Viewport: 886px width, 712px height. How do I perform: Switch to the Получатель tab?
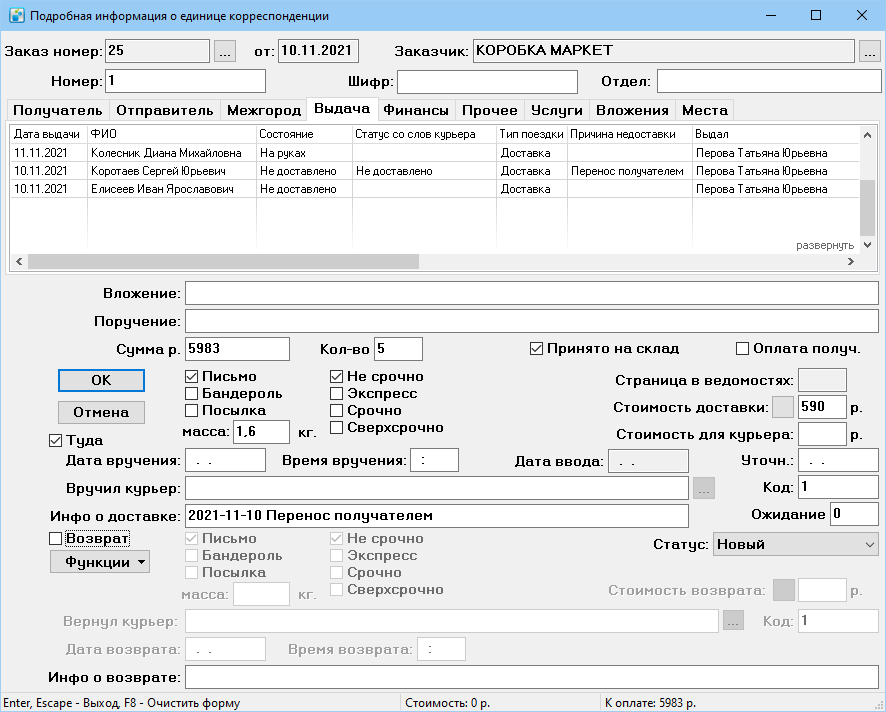pos(58,110)
